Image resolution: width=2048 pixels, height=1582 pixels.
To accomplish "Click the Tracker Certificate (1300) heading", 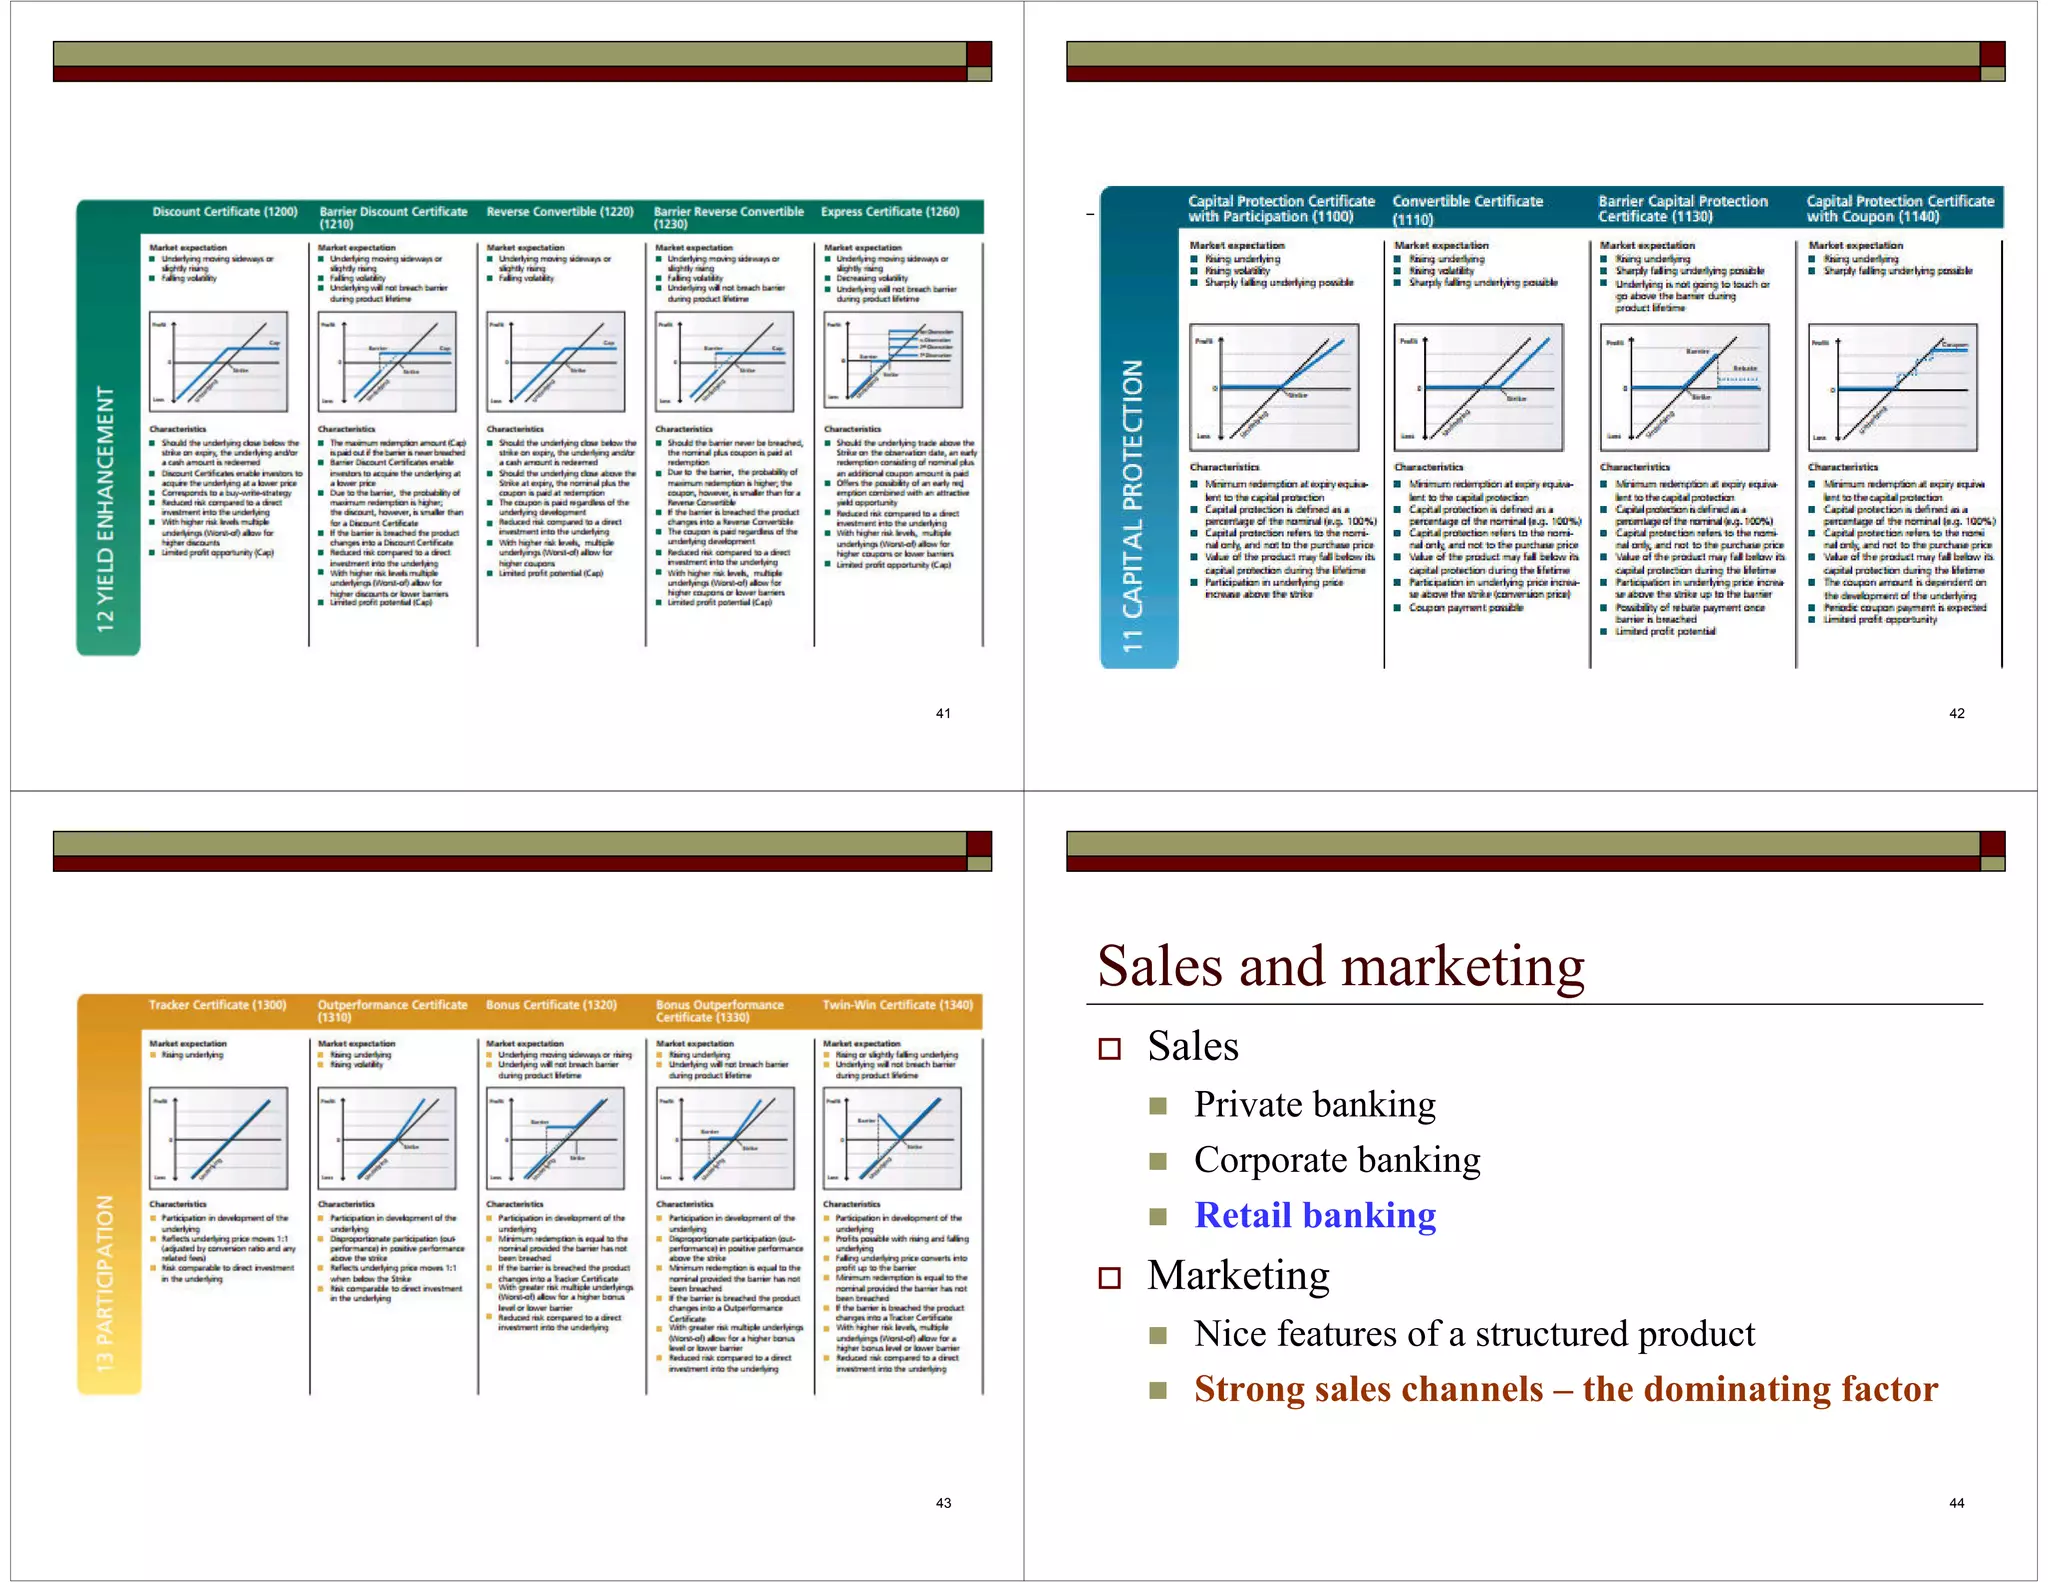I will 217,1005.
